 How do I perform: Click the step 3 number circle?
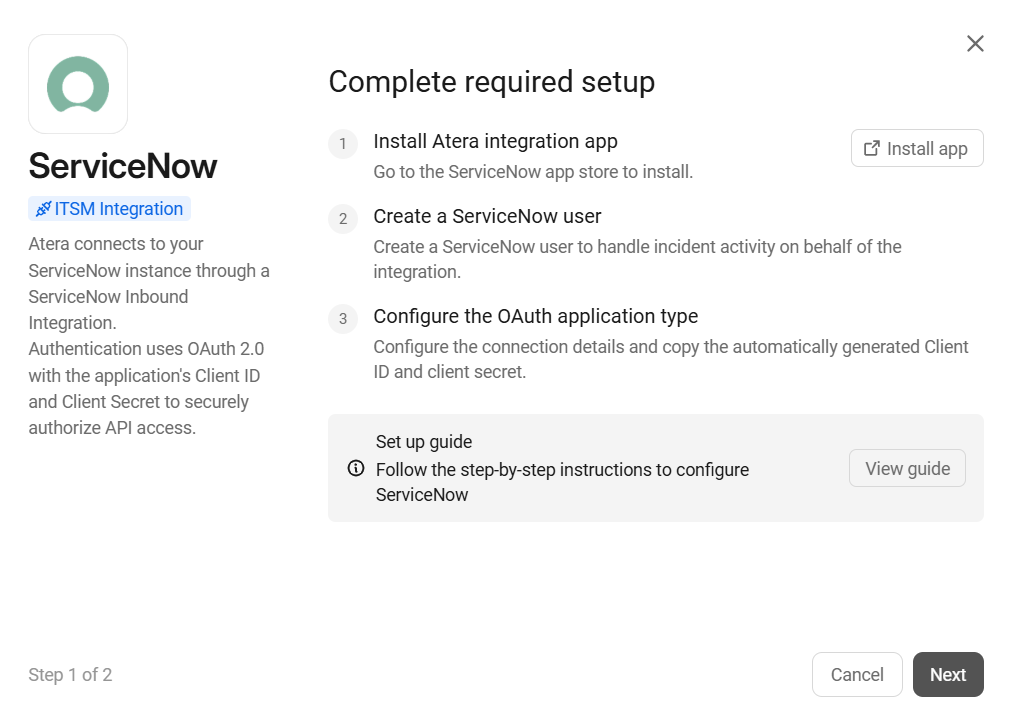click(343, 318)
